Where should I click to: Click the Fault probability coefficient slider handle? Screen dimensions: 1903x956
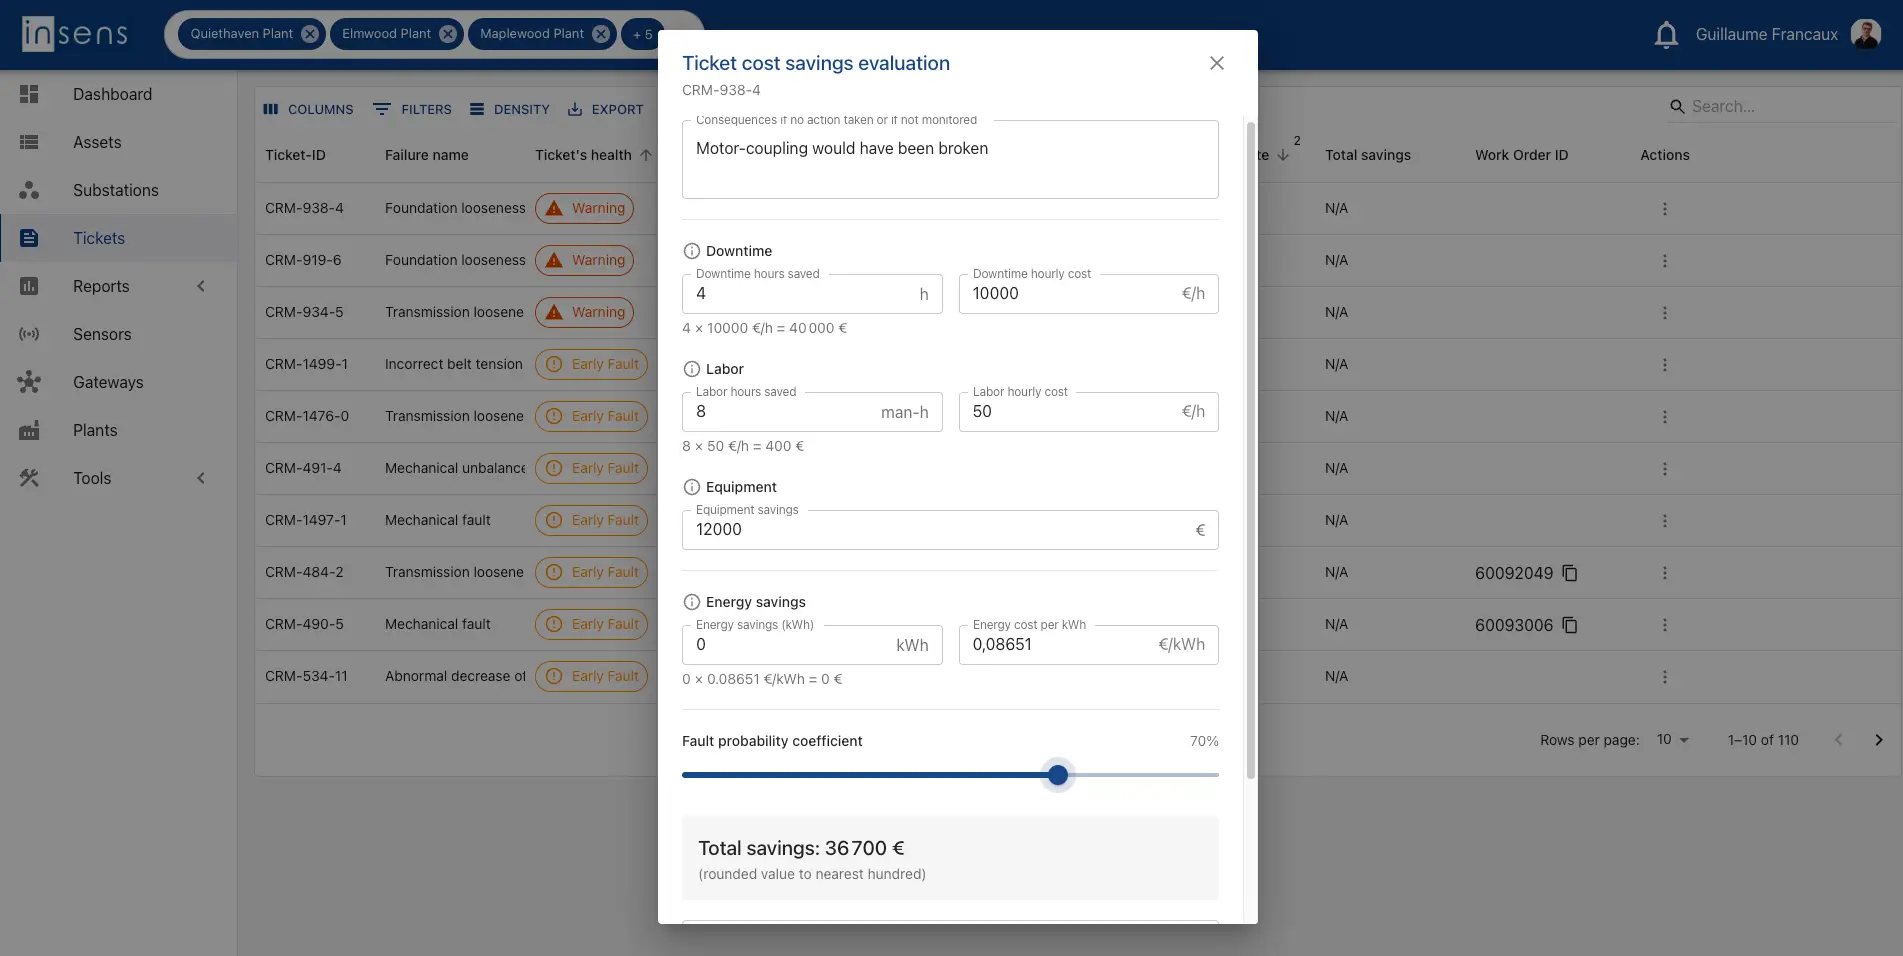pos(1058,775)
